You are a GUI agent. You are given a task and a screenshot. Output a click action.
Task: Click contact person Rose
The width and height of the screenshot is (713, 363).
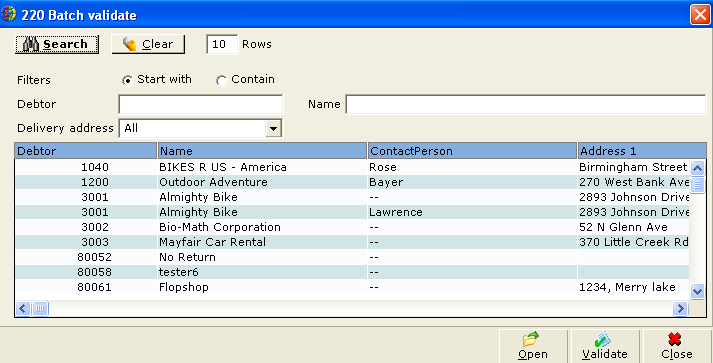pos(383,167)
